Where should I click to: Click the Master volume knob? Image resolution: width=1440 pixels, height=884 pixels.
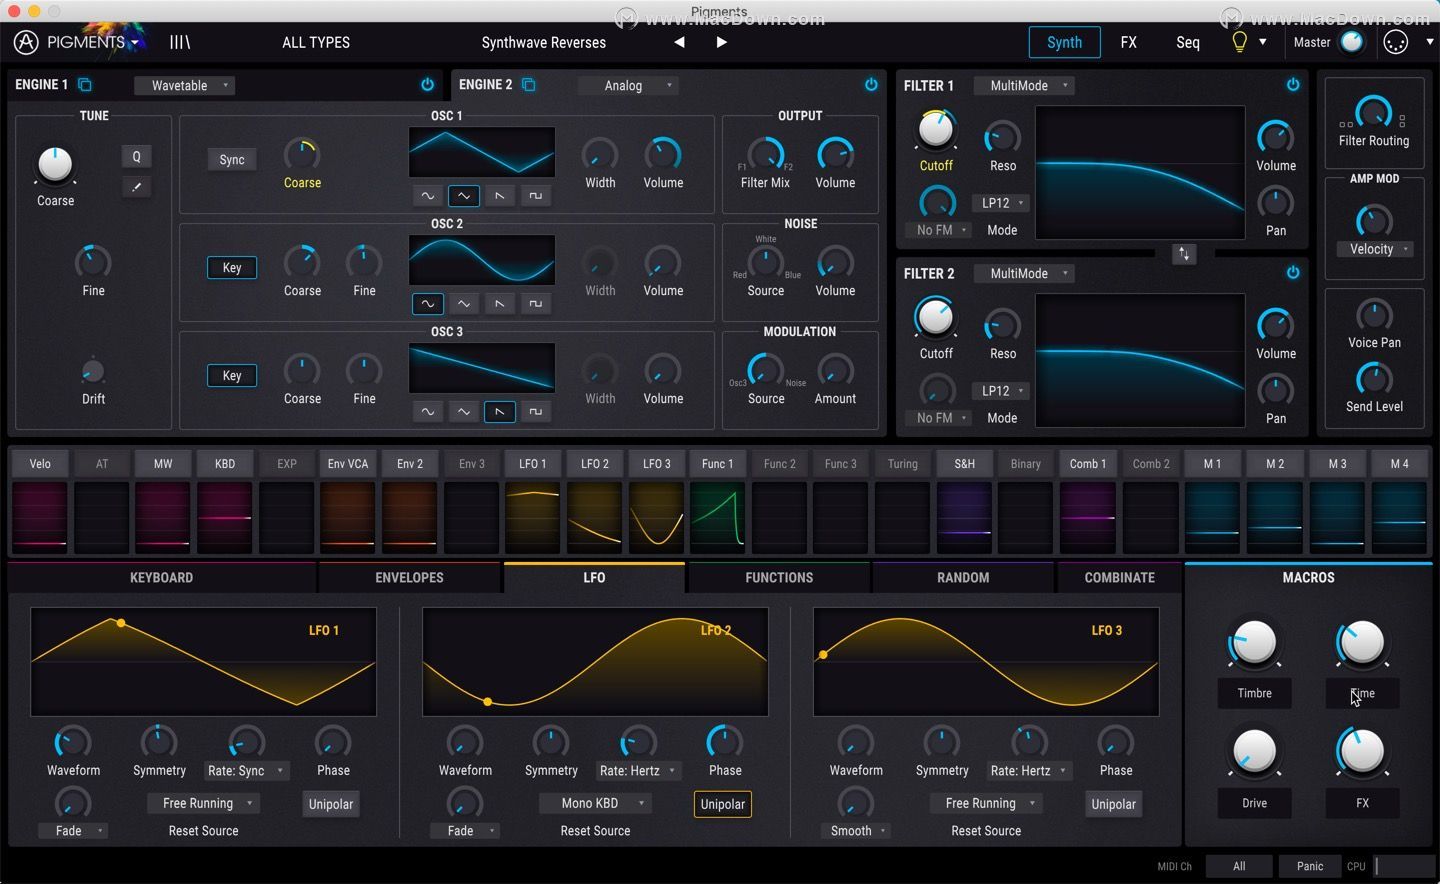point(1352,42)
